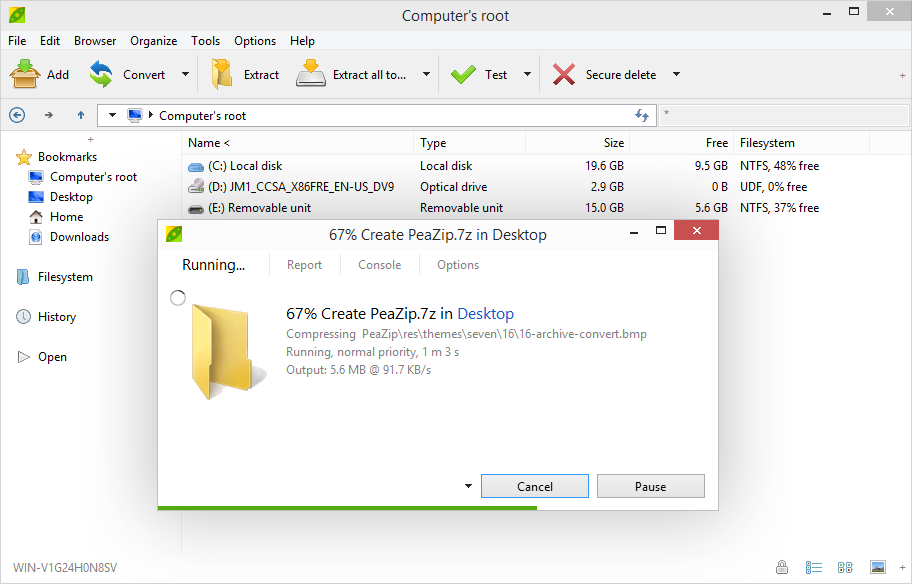
Task: Expand the Secure delete dropdown arrow
Action: [x=676, y=74]
